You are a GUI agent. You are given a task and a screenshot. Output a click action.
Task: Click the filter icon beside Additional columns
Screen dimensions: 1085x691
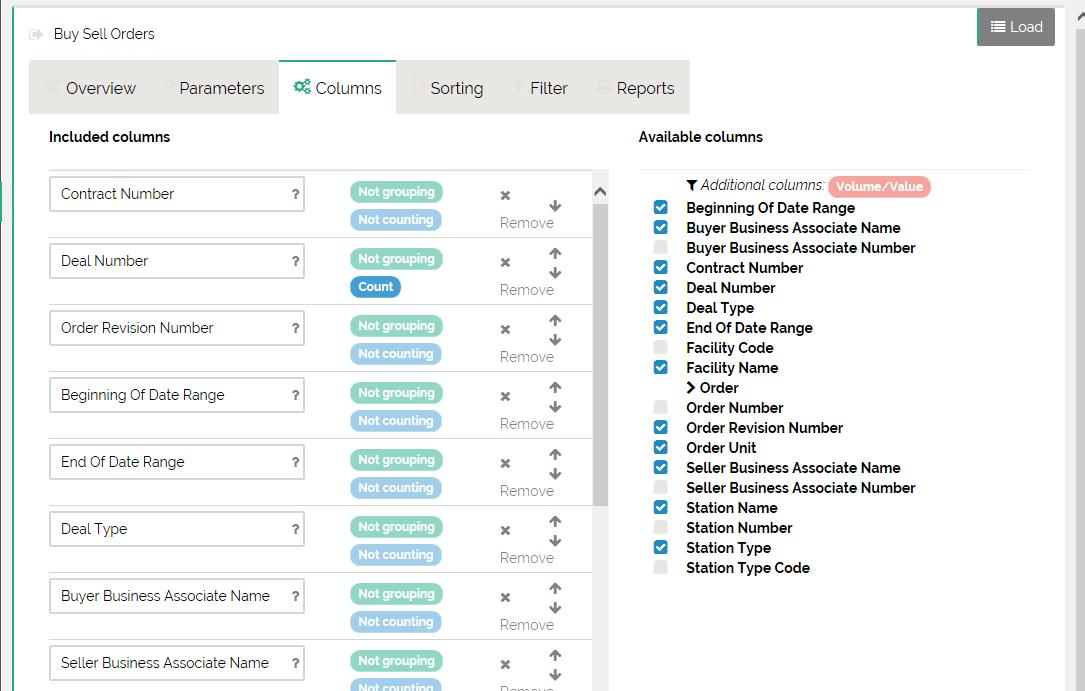(x=692, y=185)
